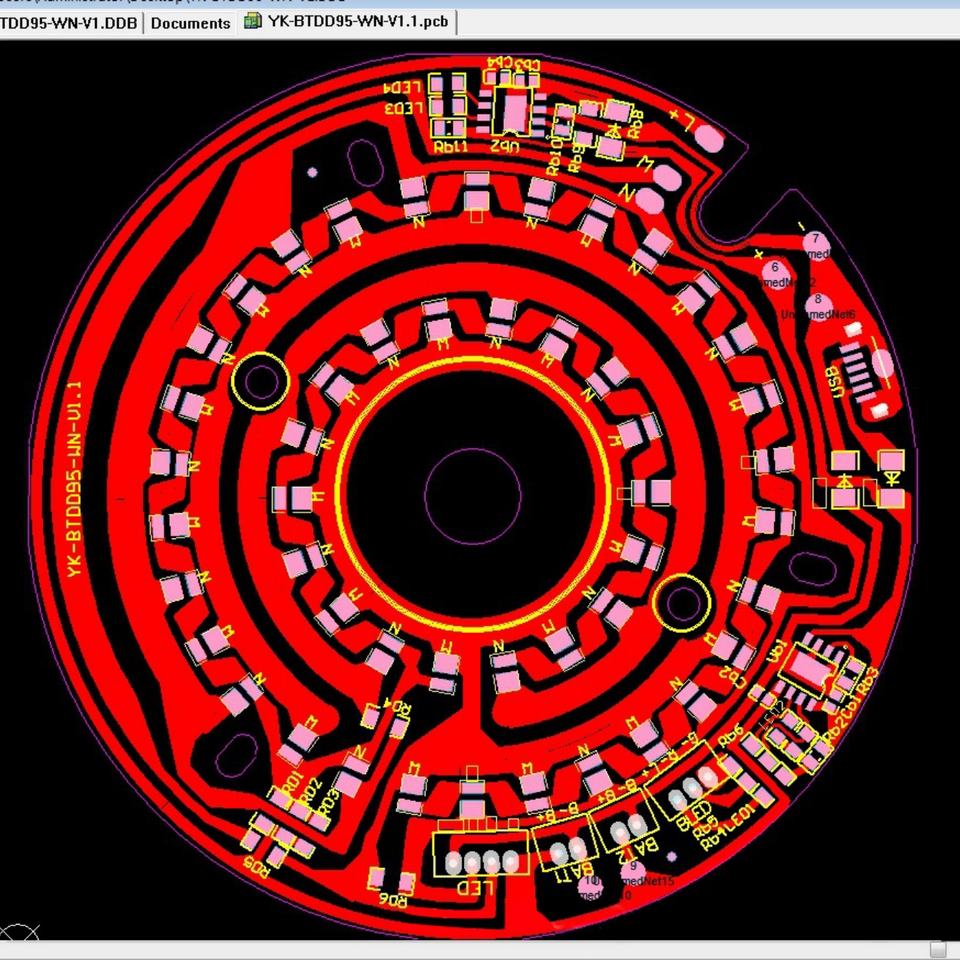The width and height of the screenshot is (960, 960).
Task: Click the upper-left yellow-ringed mounting hole
Action: pos(260,381)
